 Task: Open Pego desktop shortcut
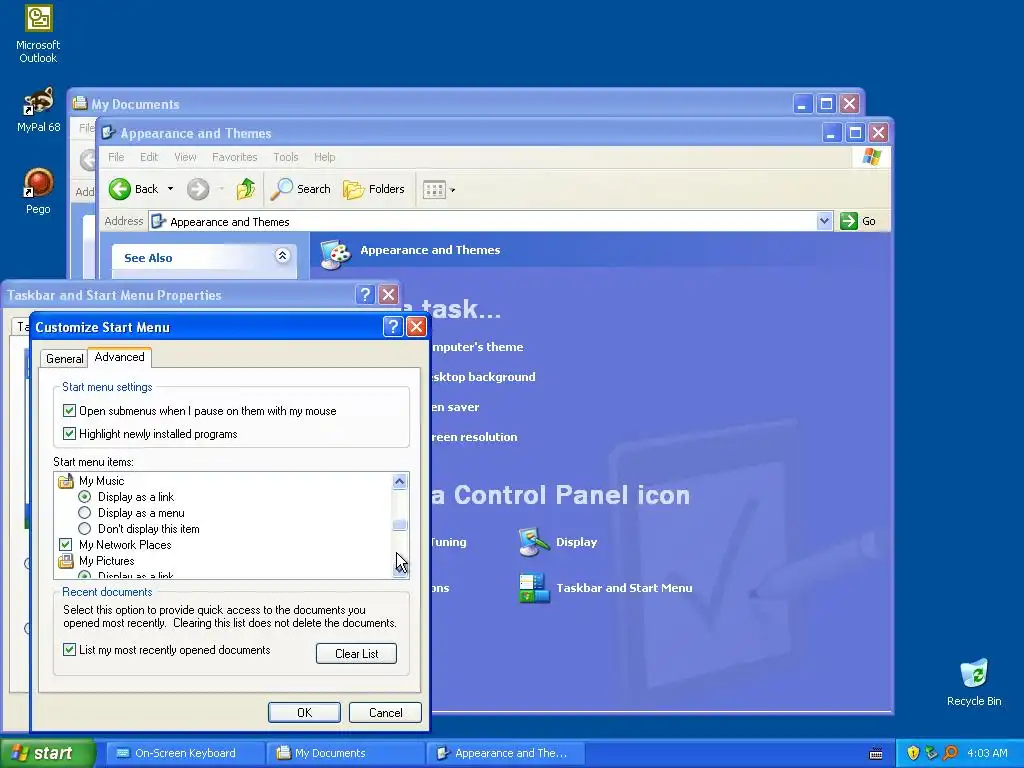click(38, 191)
